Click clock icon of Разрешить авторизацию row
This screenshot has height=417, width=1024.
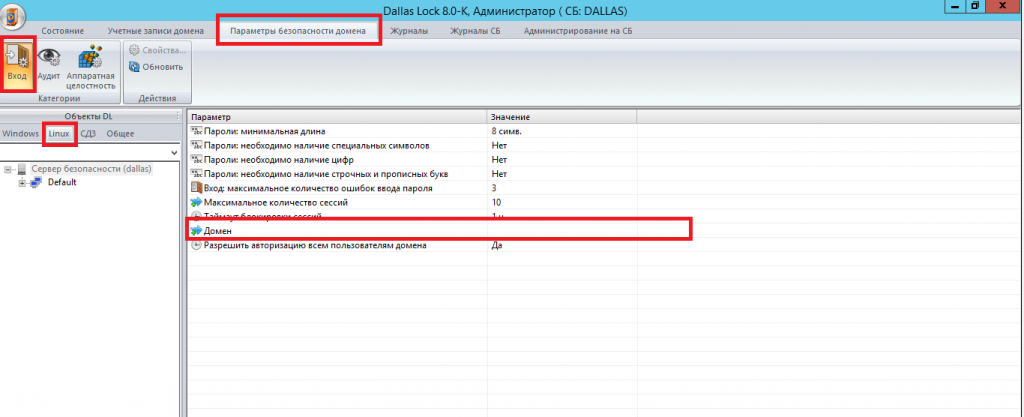coord(197,246)
